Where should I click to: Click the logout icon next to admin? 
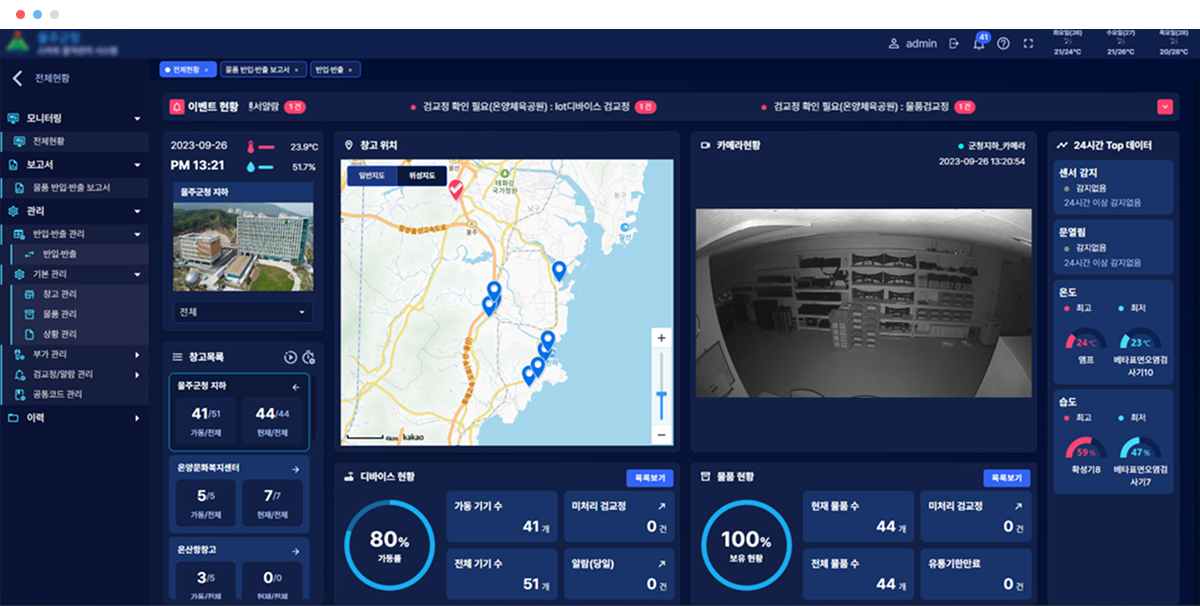[954, 44]
